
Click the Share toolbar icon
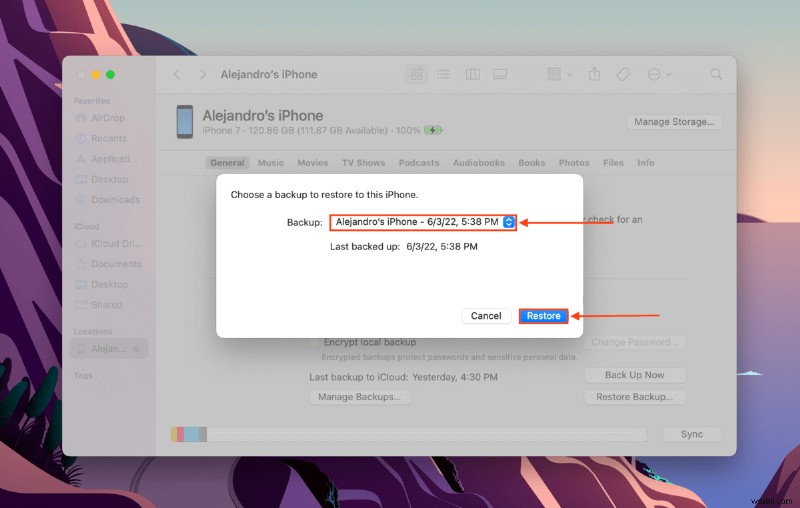pos(594,74)
